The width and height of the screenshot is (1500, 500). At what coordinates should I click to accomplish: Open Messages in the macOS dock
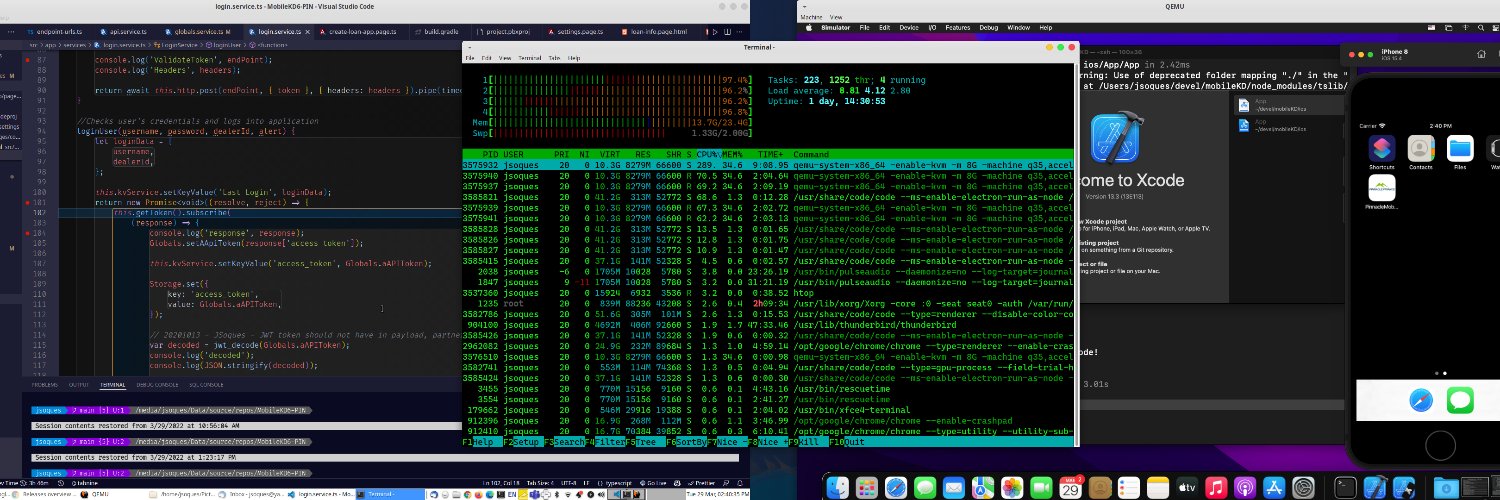point(925,488)
